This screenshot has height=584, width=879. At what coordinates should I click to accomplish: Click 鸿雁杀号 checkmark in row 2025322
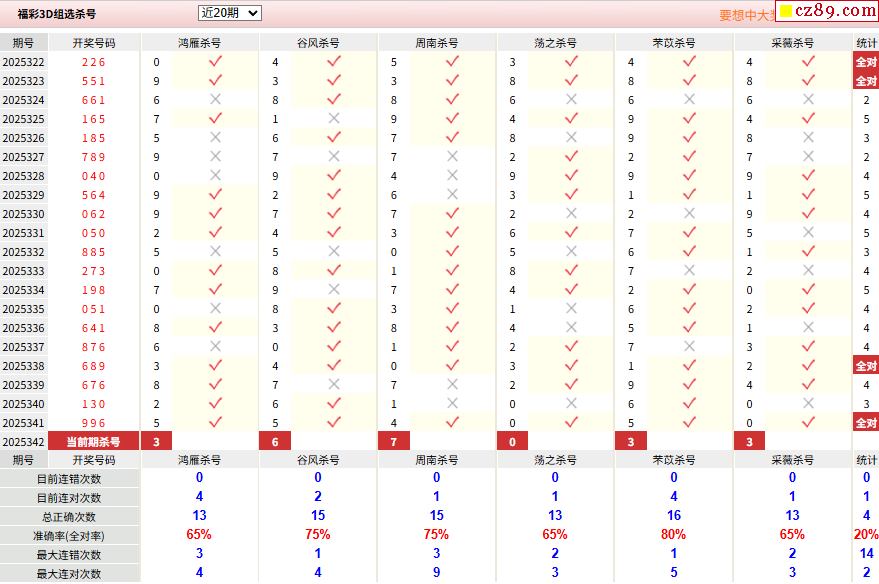point(215,62)
